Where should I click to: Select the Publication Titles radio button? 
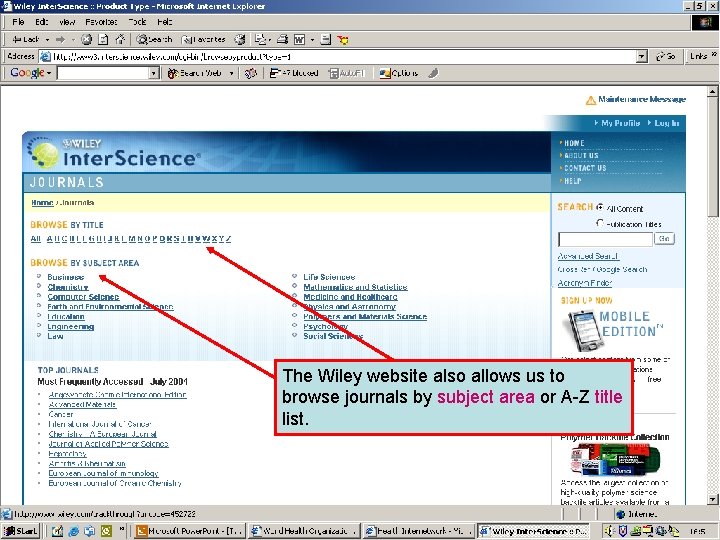coord(600,223)
